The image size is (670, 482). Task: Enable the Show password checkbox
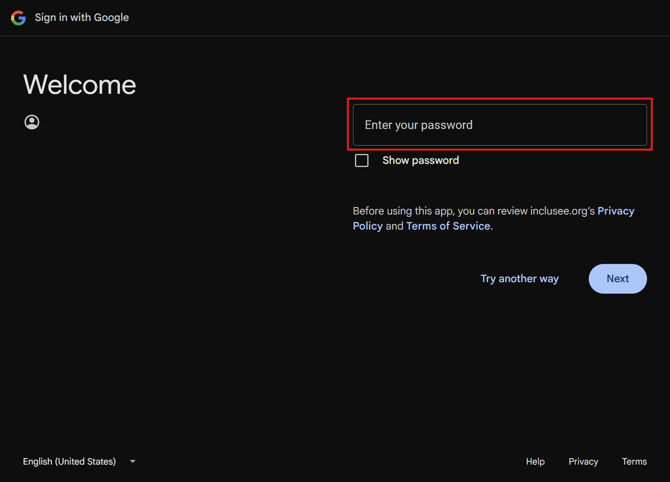(361, 161)
